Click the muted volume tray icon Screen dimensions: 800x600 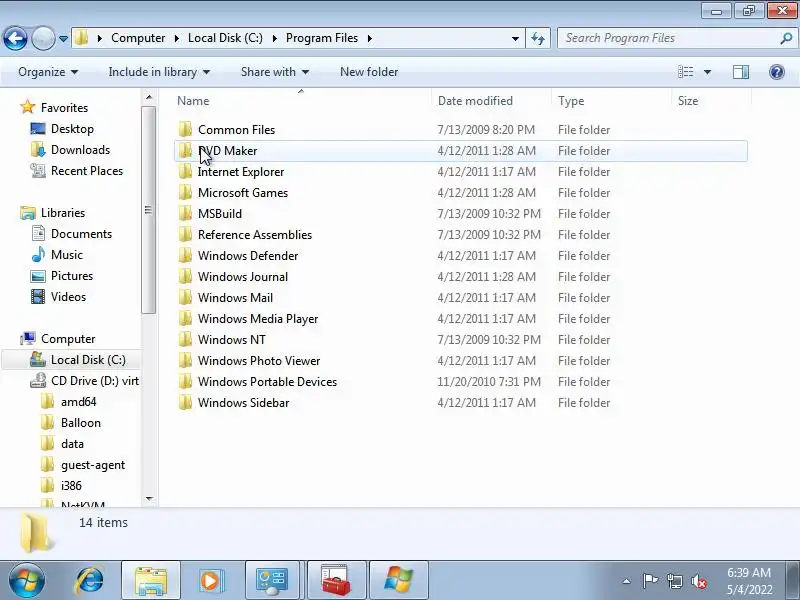pyautogui.click(x=698, y=581)
